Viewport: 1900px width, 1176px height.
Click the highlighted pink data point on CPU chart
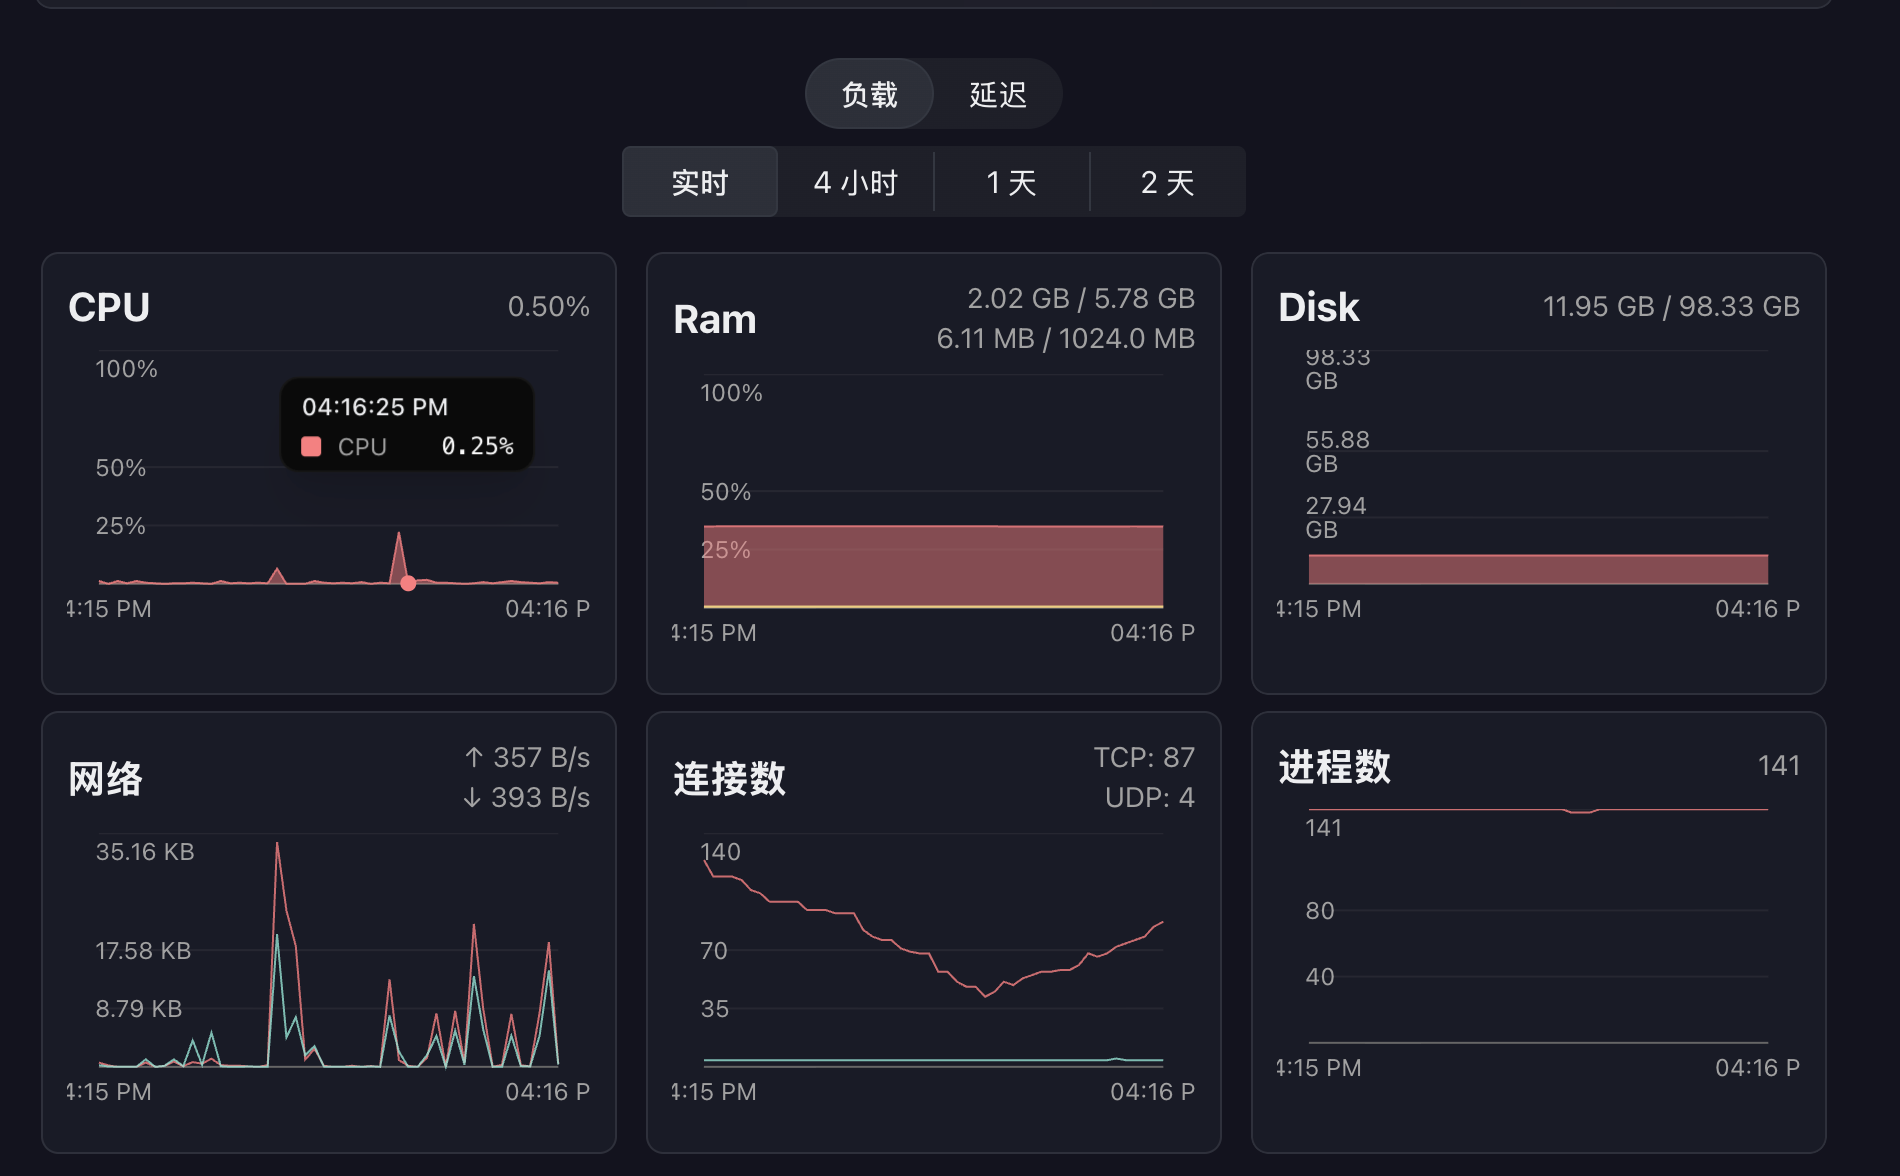point(408,583)
